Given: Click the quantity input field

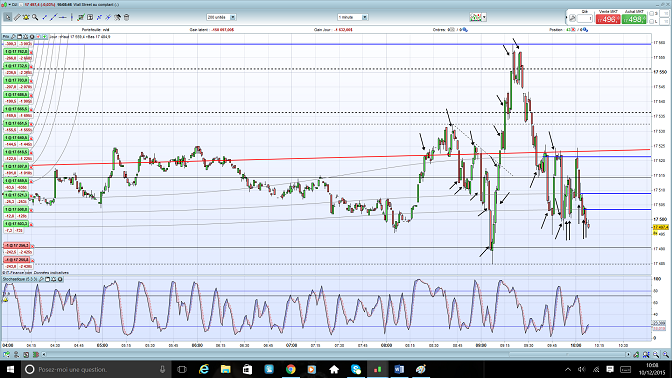Looking at the screenshot, I should click(x=585, y=18).
